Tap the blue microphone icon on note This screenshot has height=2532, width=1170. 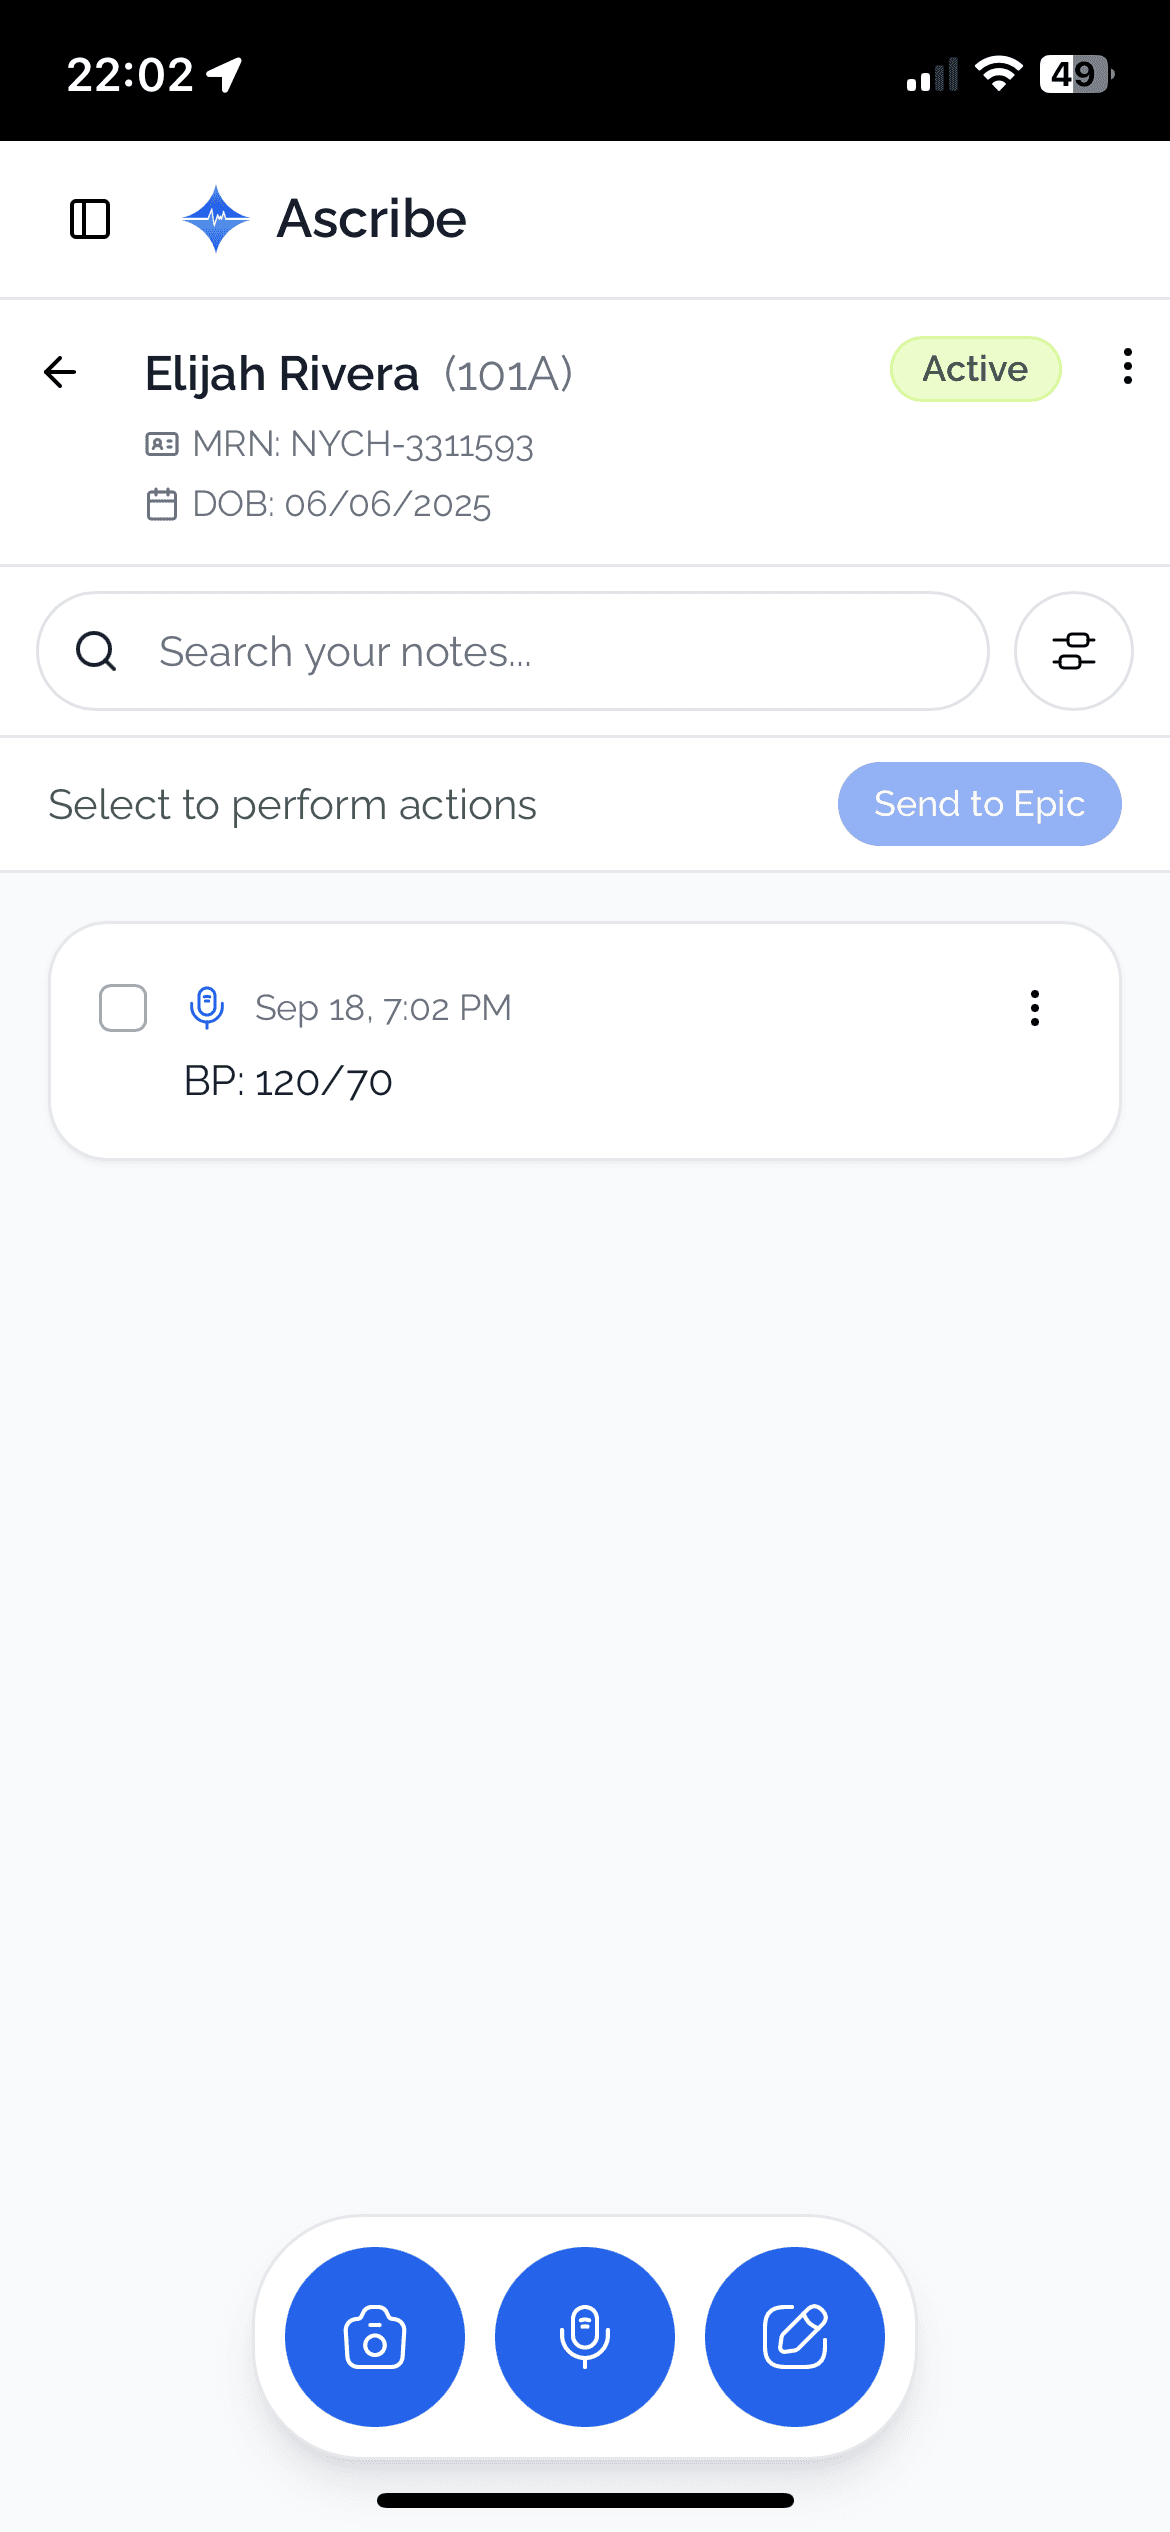[207, 1007]
